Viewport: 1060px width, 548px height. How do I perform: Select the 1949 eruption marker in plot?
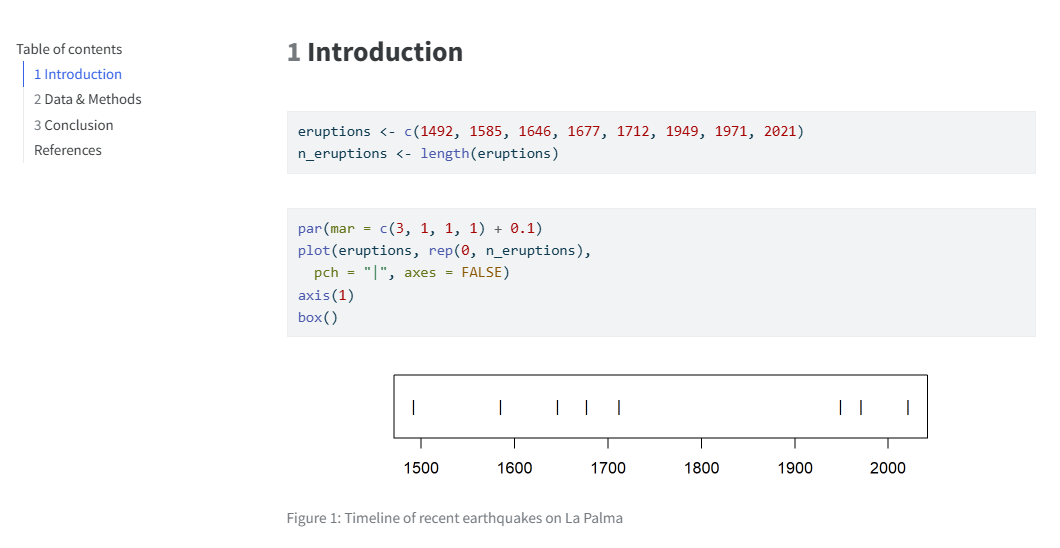click(x=840, y=407)
